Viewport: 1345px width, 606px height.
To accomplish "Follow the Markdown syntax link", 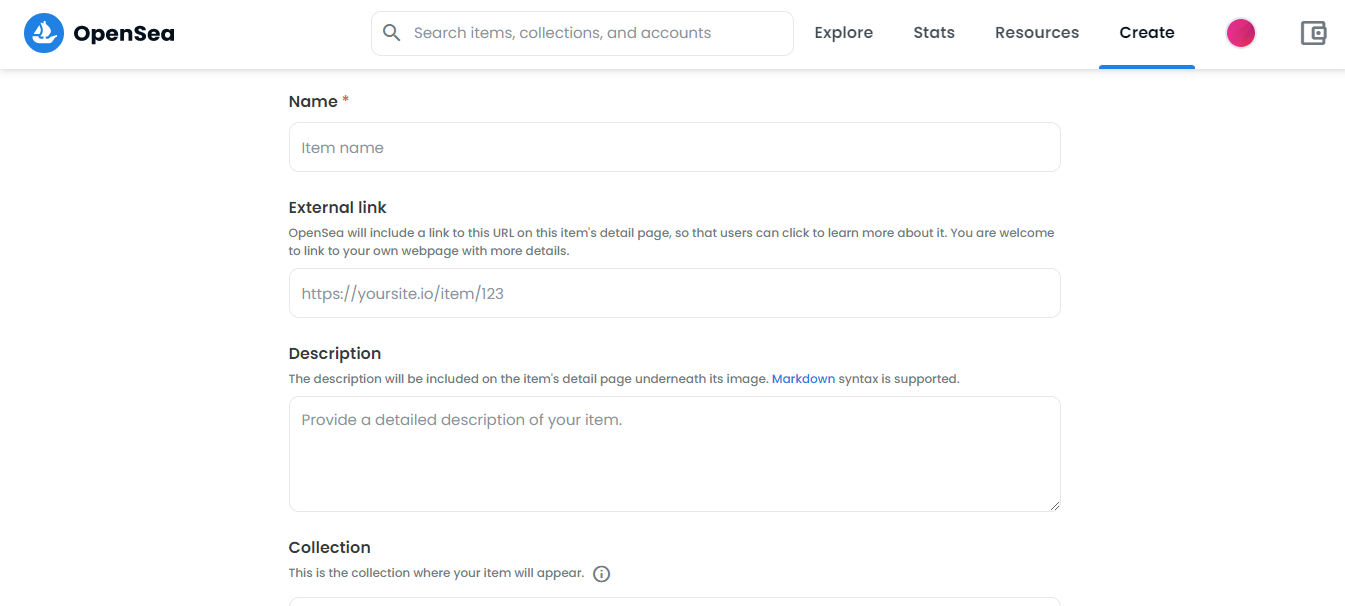I will [803, 379].
